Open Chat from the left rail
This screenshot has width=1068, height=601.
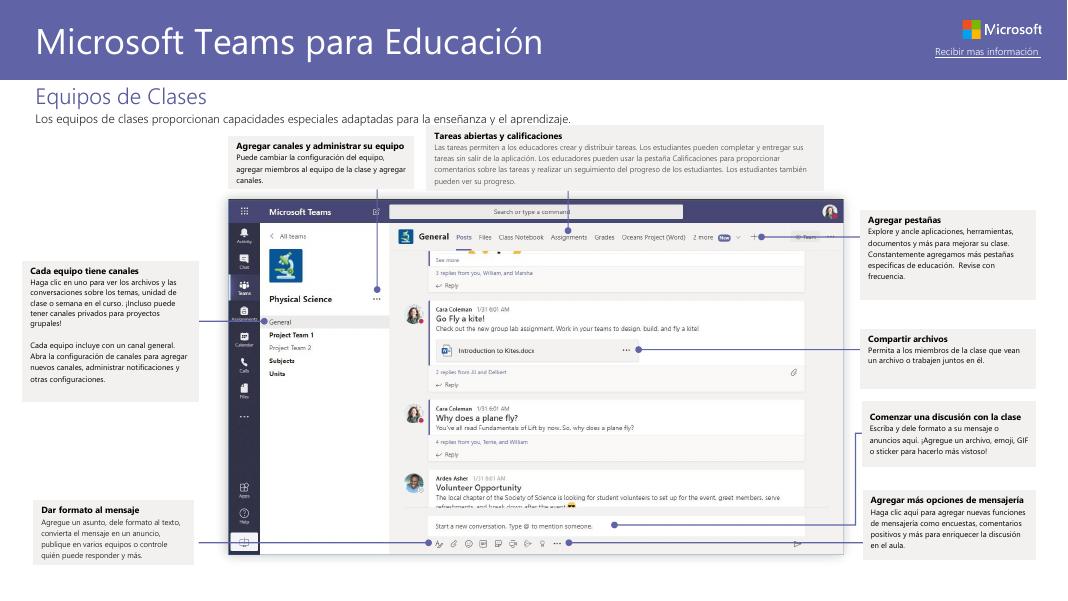coord(244,261)
